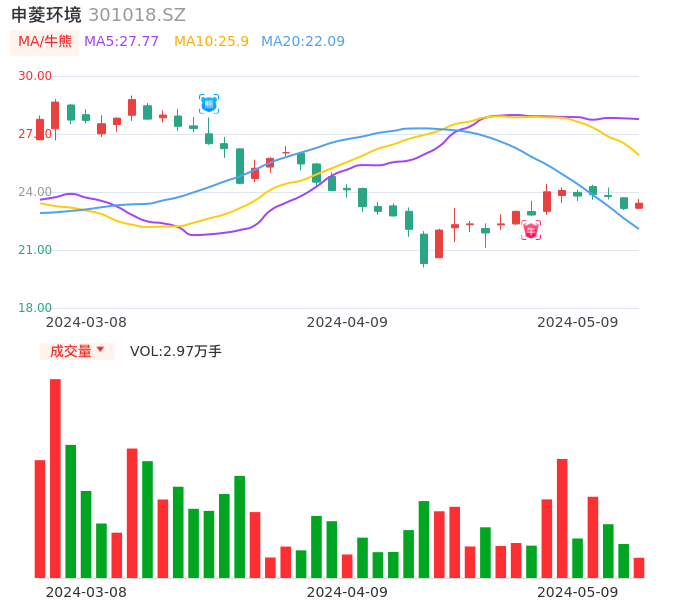Click the red dropdown triangle beside 成交量

[x=100, y=350]
